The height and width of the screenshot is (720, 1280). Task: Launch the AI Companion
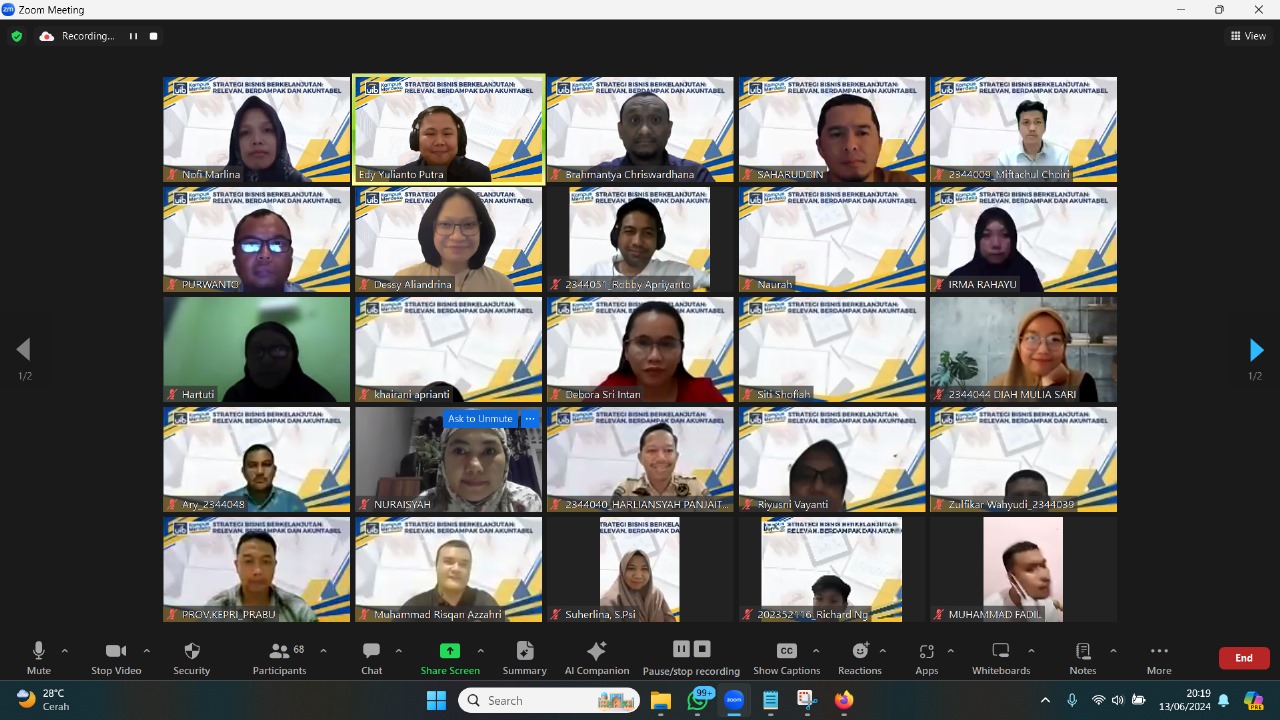click(596, 657)
